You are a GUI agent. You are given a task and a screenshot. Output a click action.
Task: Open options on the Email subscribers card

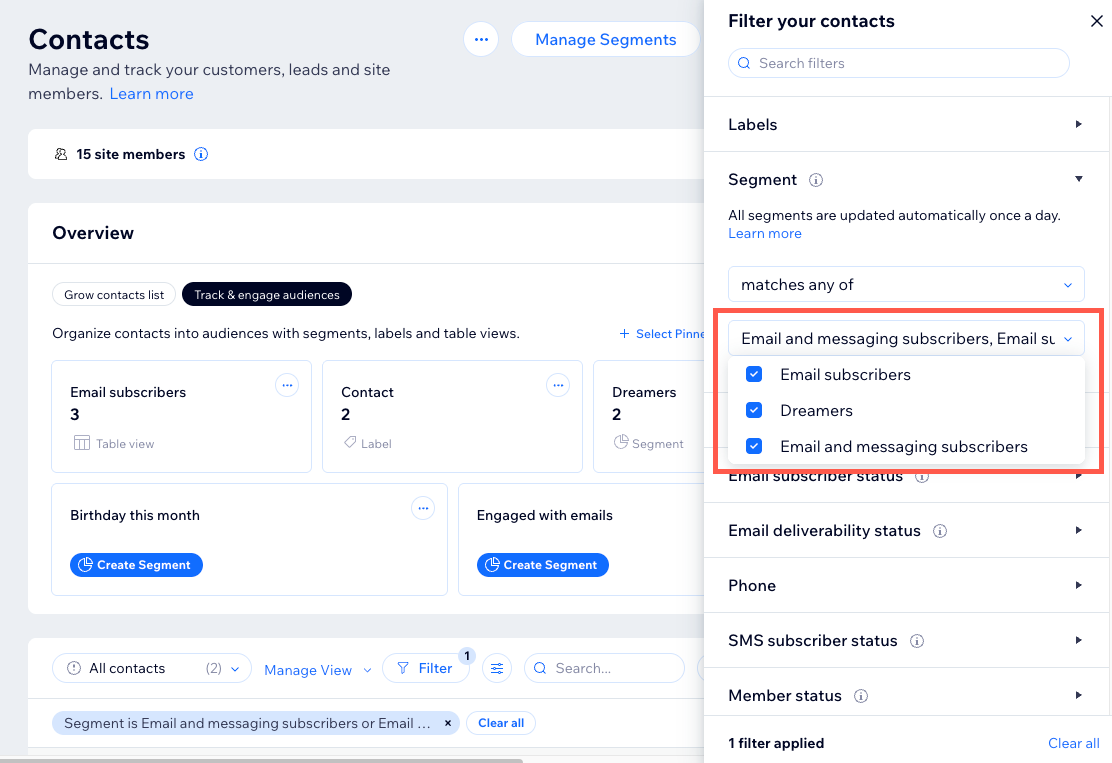[x=287, y=385]
